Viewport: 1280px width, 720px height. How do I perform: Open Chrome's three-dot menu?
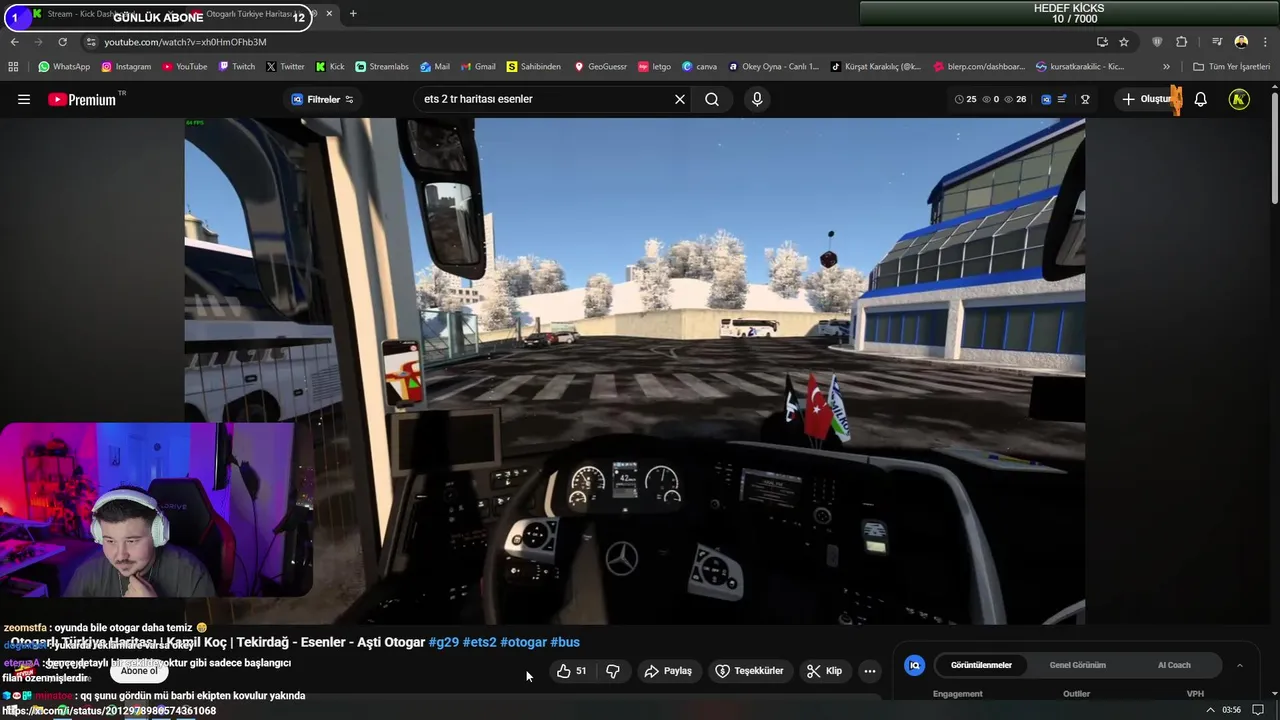pos(1264,42)
